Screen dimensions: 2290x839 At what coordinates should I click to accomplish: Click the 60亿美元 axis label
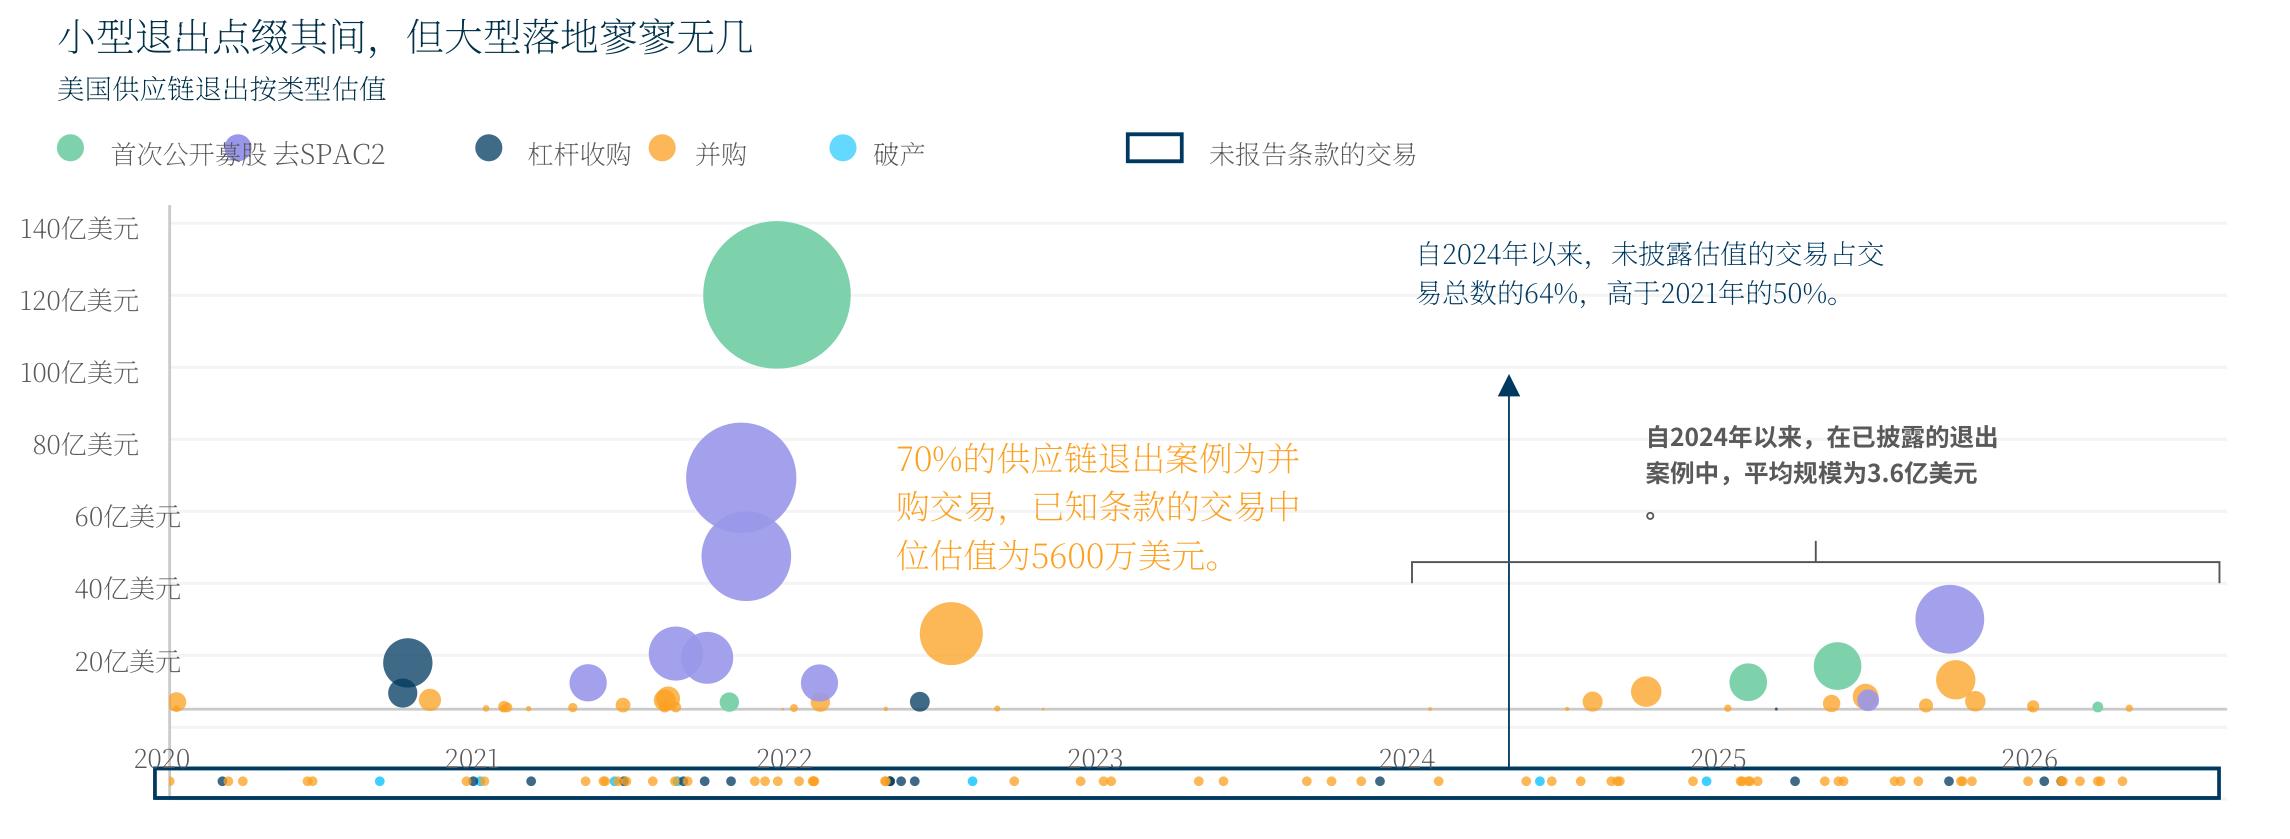[x=128, y=517]
